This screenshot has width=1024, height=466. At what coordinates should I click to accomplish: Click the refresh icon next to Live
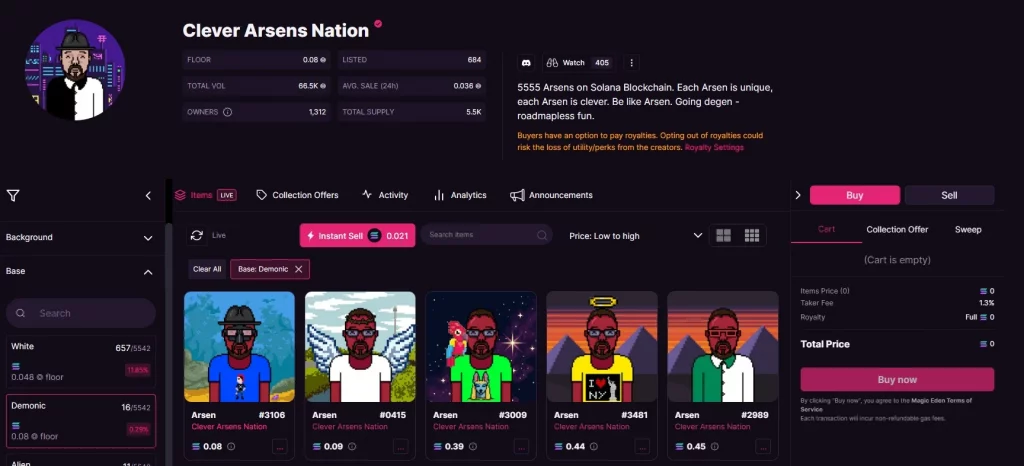coord(197,235)
